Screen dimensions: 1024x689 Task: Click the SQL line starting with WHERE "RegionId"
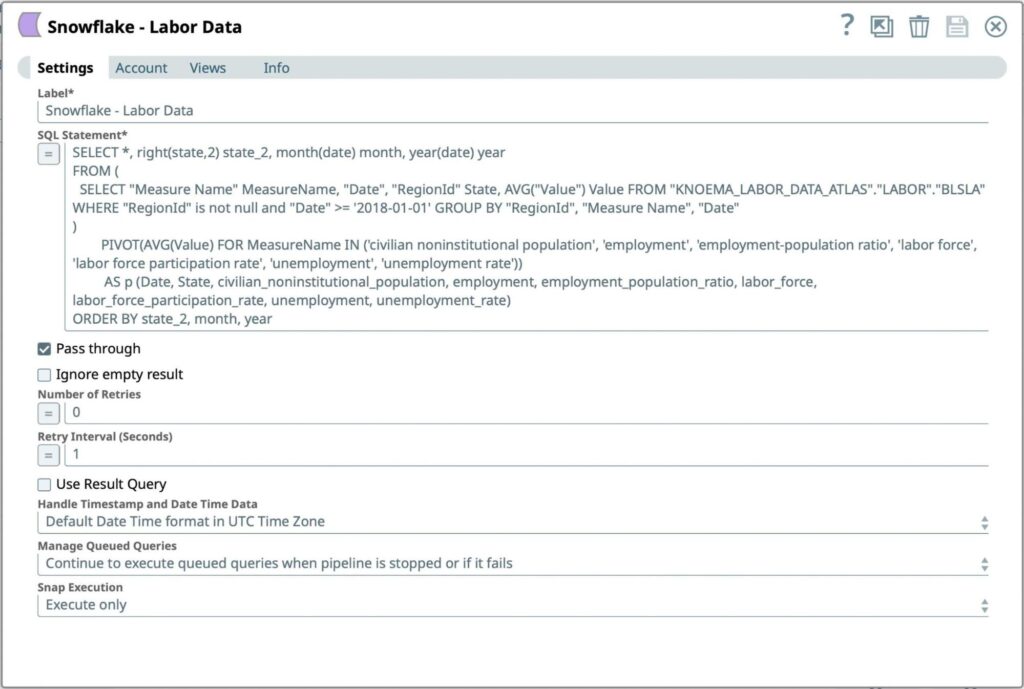[406, 208]
